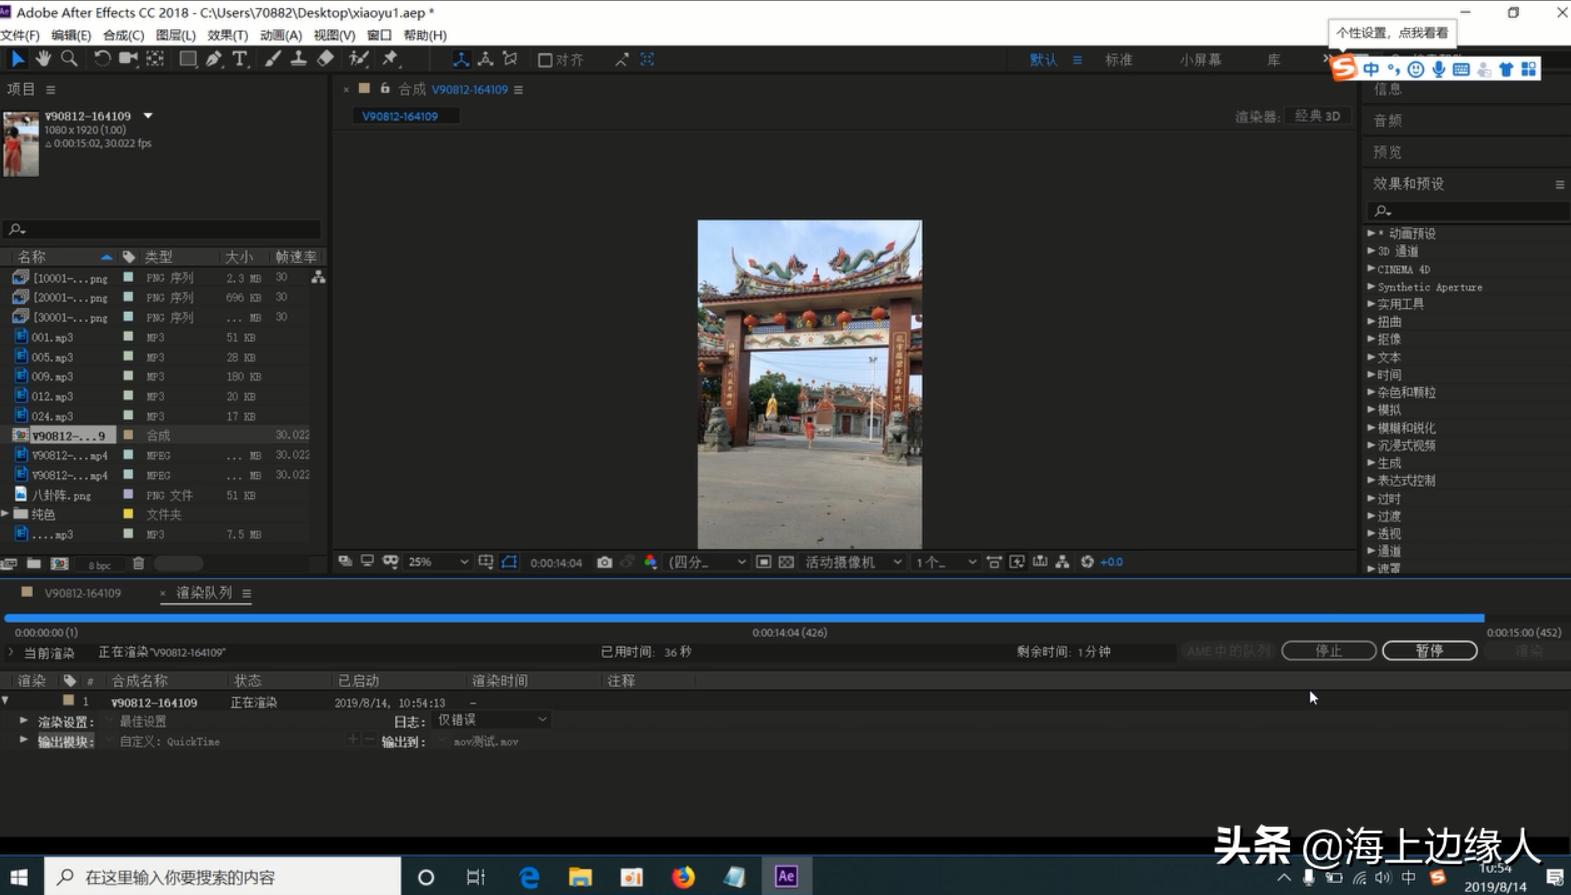Click the Project panel search field
Screen dimensions: 1571x895
[x=163, y=229]
